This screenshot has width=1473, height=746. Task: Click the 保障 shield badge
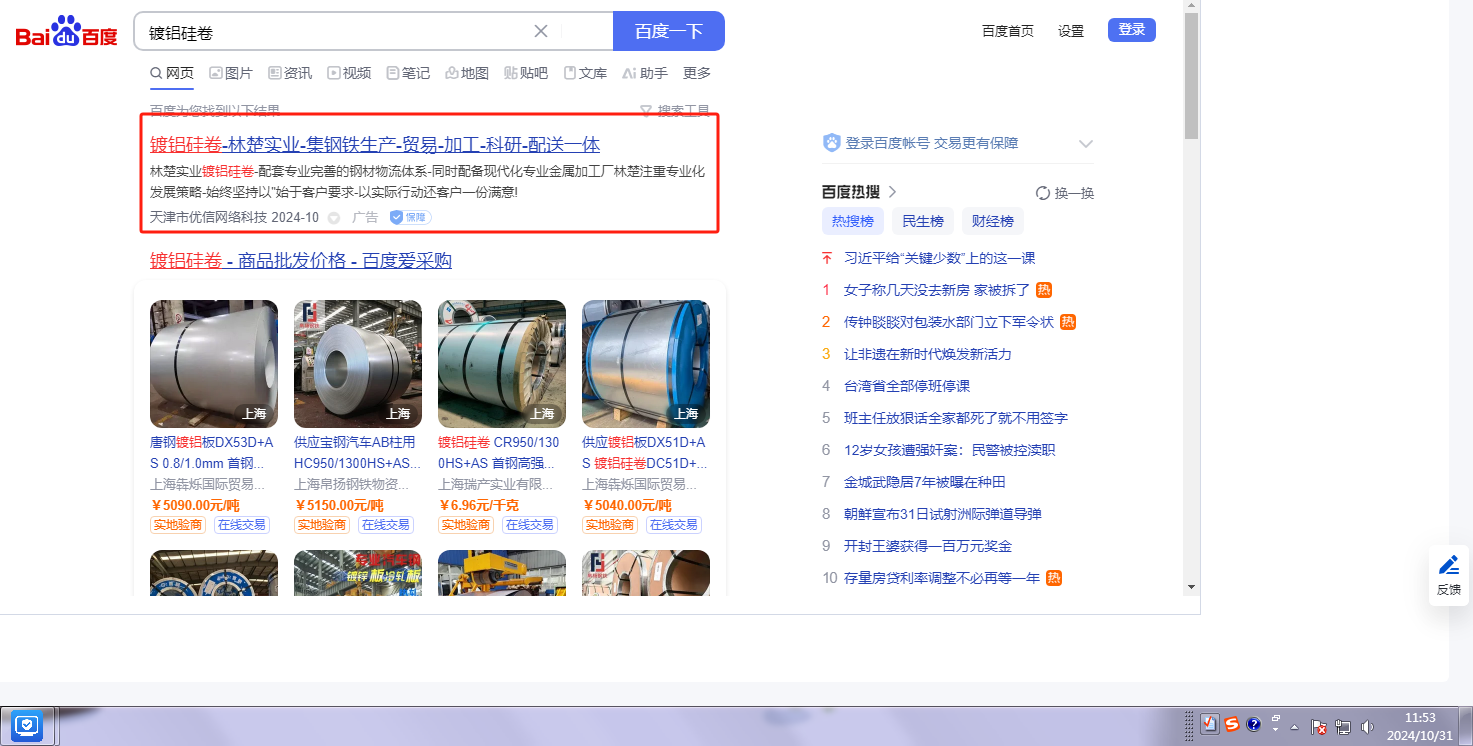410,217
